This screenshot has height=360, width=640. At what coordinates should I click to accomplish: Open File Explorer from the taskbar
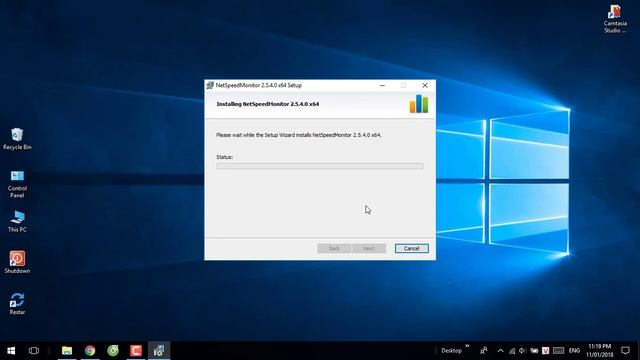[x=67, y=351]
